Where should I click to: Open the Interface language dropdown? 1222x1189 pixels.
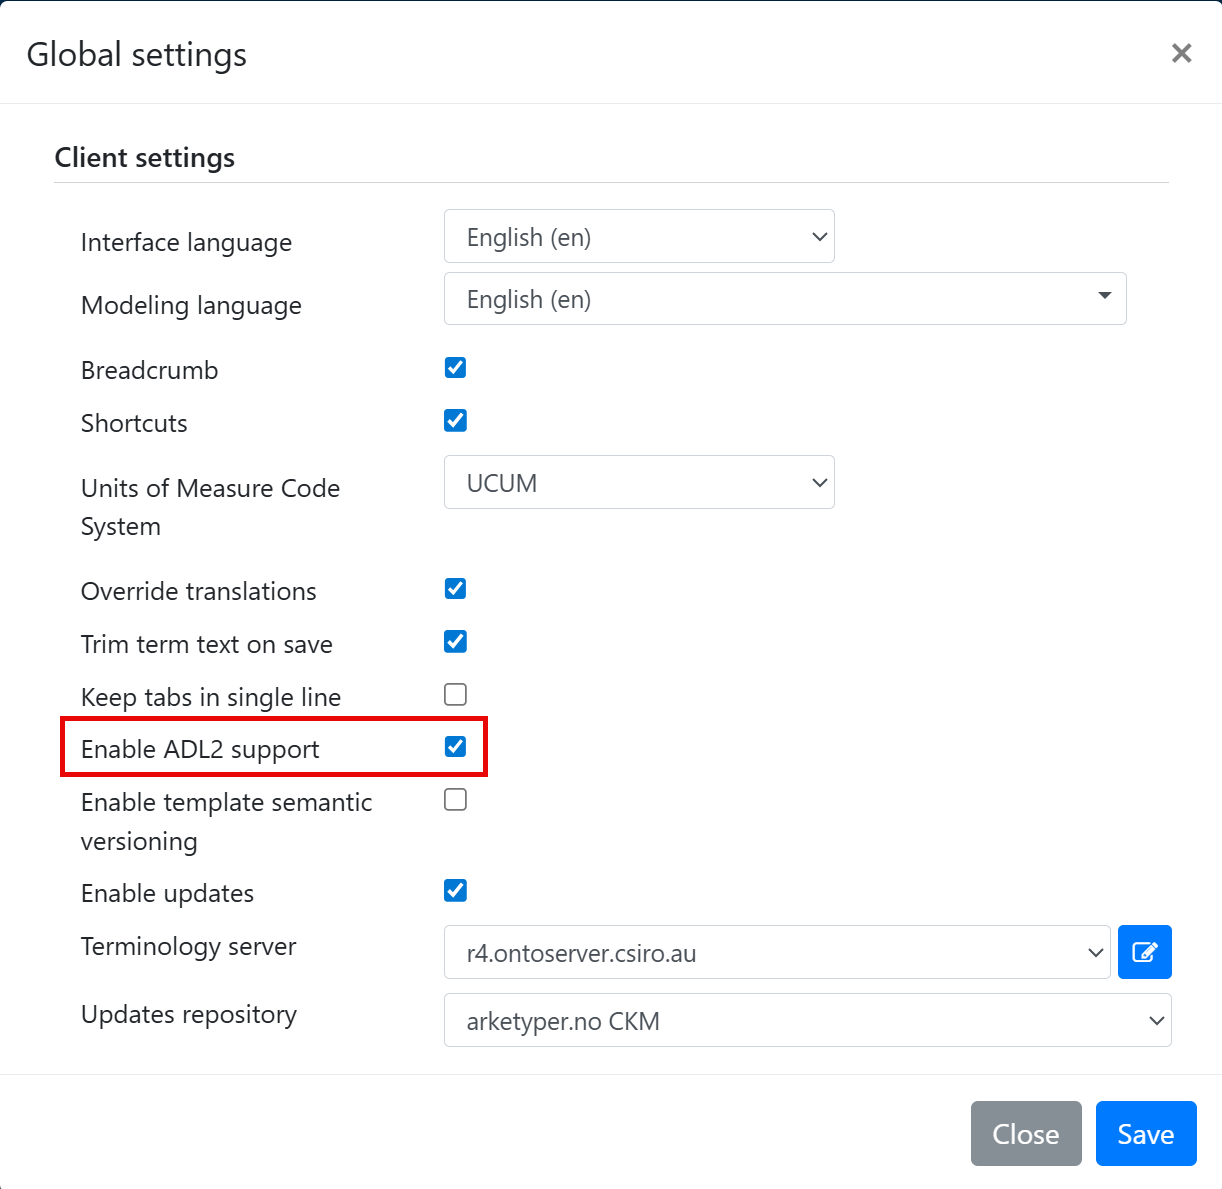[x=639, y=237]
